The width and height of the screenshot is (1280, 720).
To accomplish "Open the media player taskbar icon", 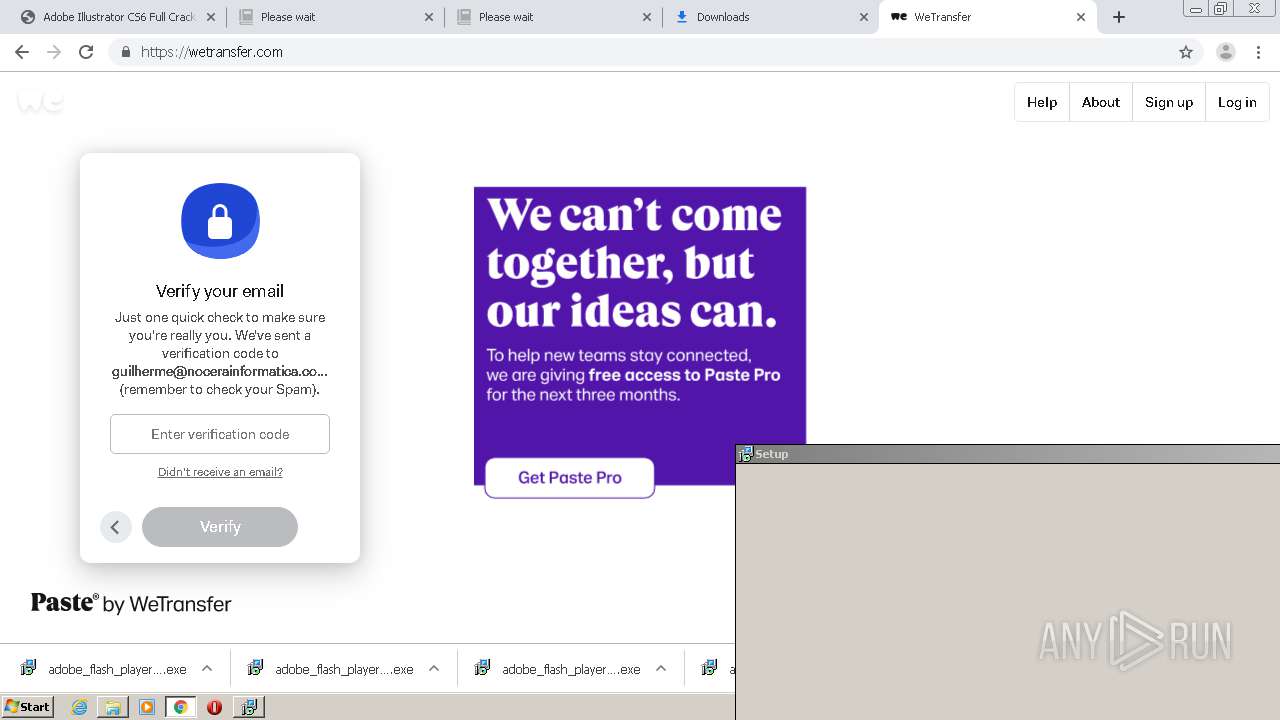I will (x=147, y=707).
